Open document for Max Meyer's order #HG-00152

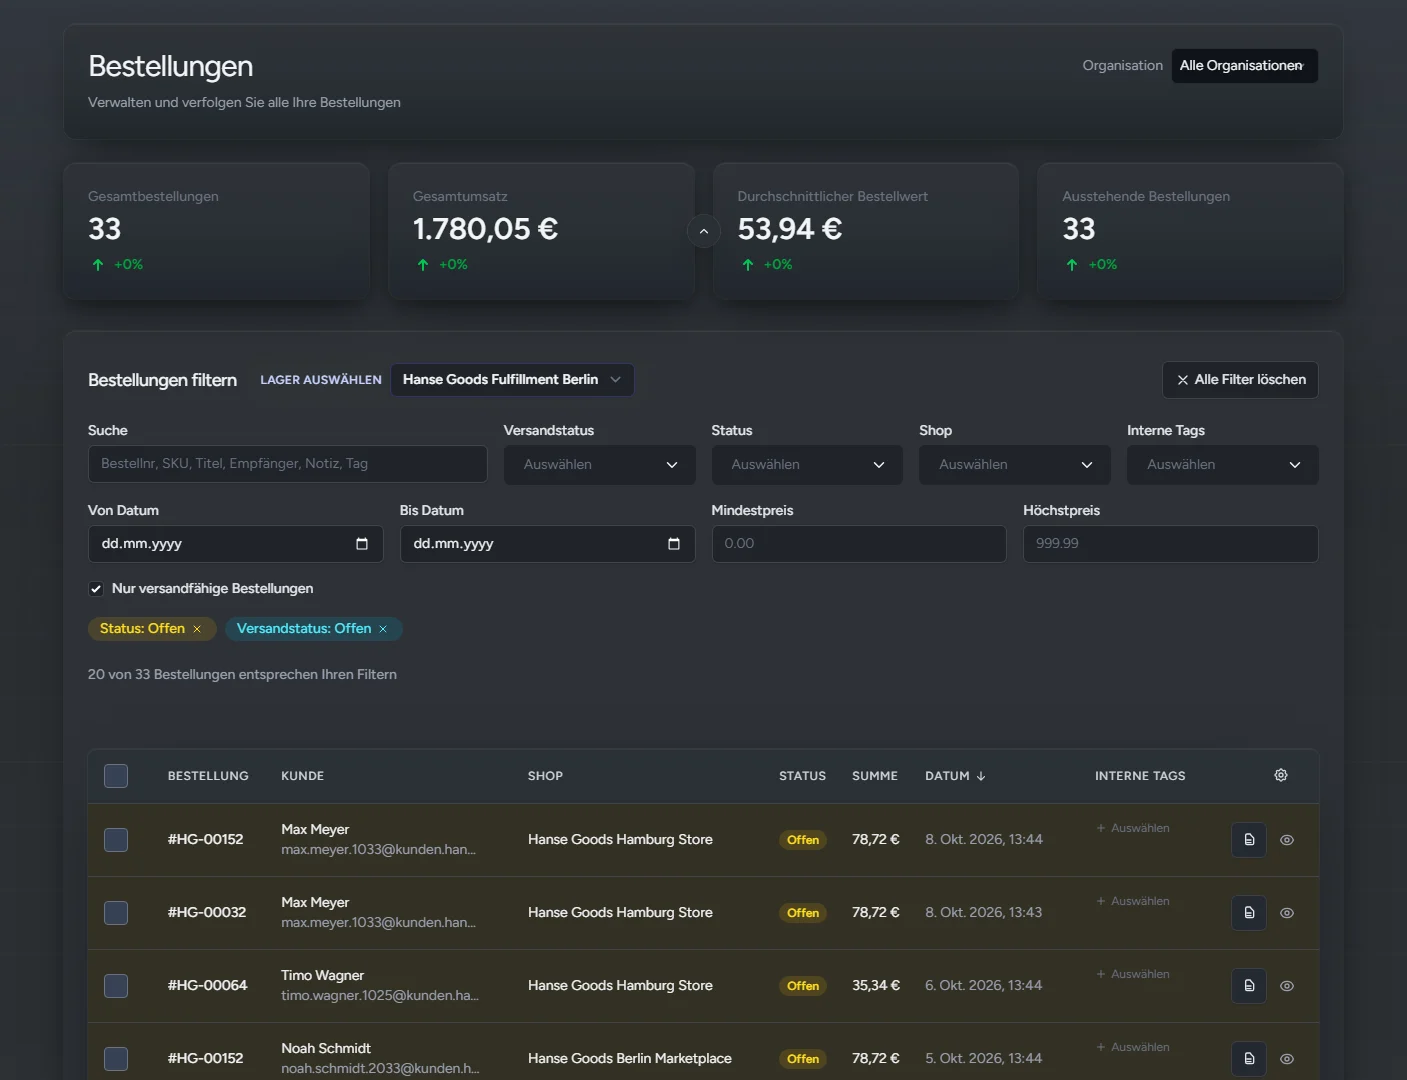tap(1249, 840)
